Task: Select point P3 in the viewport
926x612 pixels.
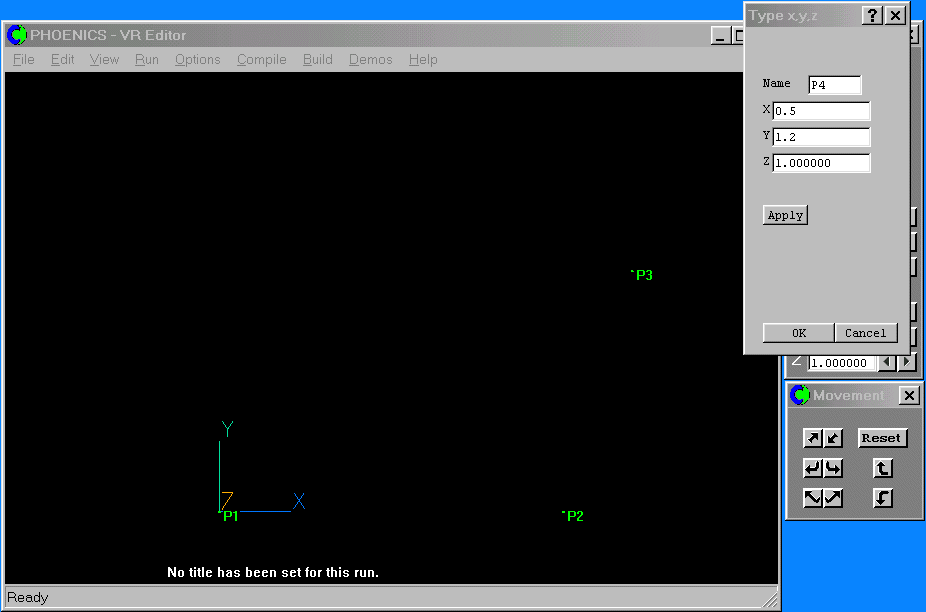Action: coord(642,275)
